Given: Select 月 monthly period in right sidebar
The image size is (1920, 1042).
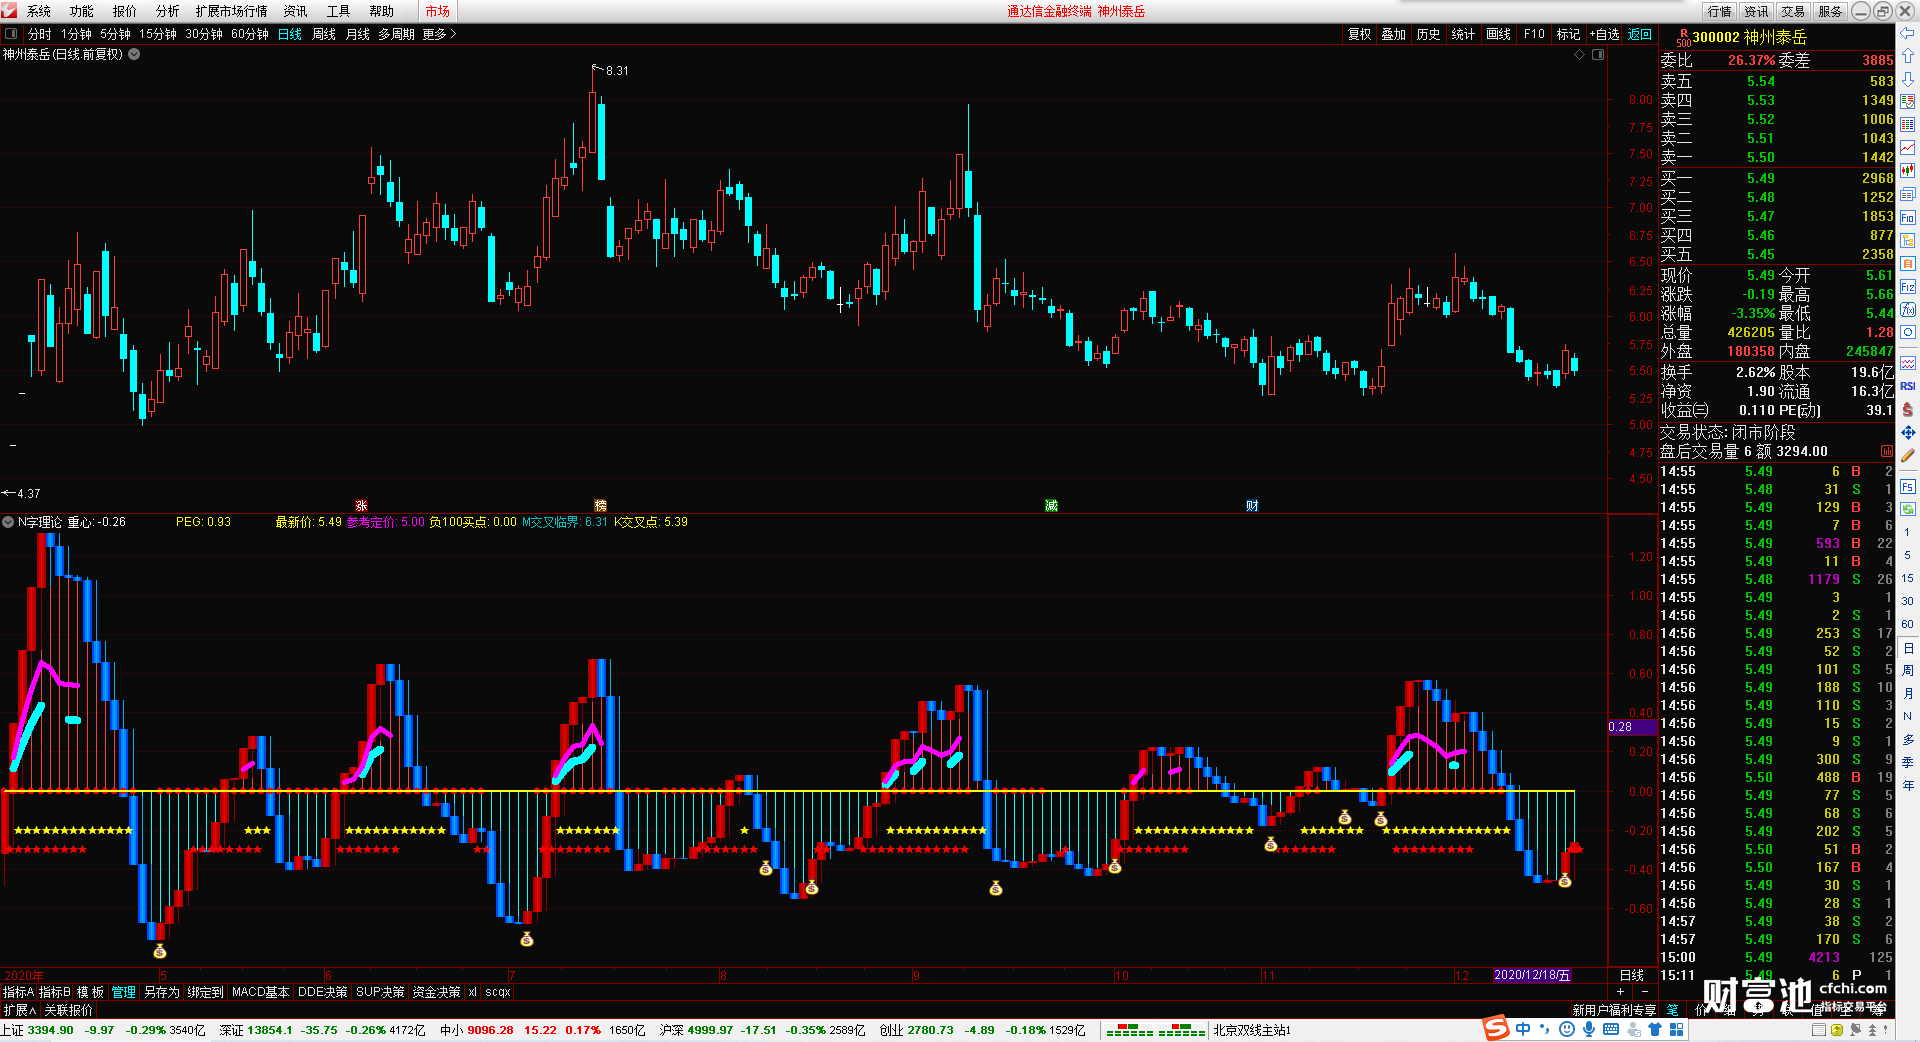Looking at the screenshot, I should pyautogui.click(x=1908, y=693).
